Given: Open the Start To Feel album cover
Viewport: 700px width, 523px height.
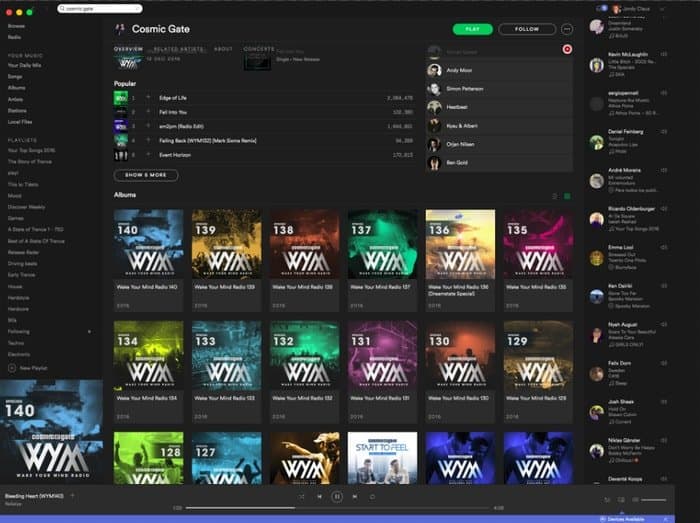Looking at the screenshot, I should coord(383,458).
